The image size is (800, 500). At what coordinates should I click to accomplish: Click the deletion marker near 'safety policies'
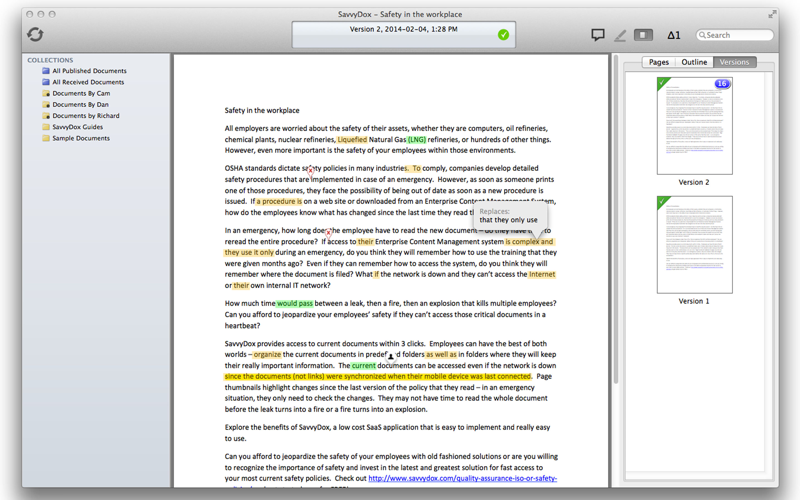(x=311, y=170)
